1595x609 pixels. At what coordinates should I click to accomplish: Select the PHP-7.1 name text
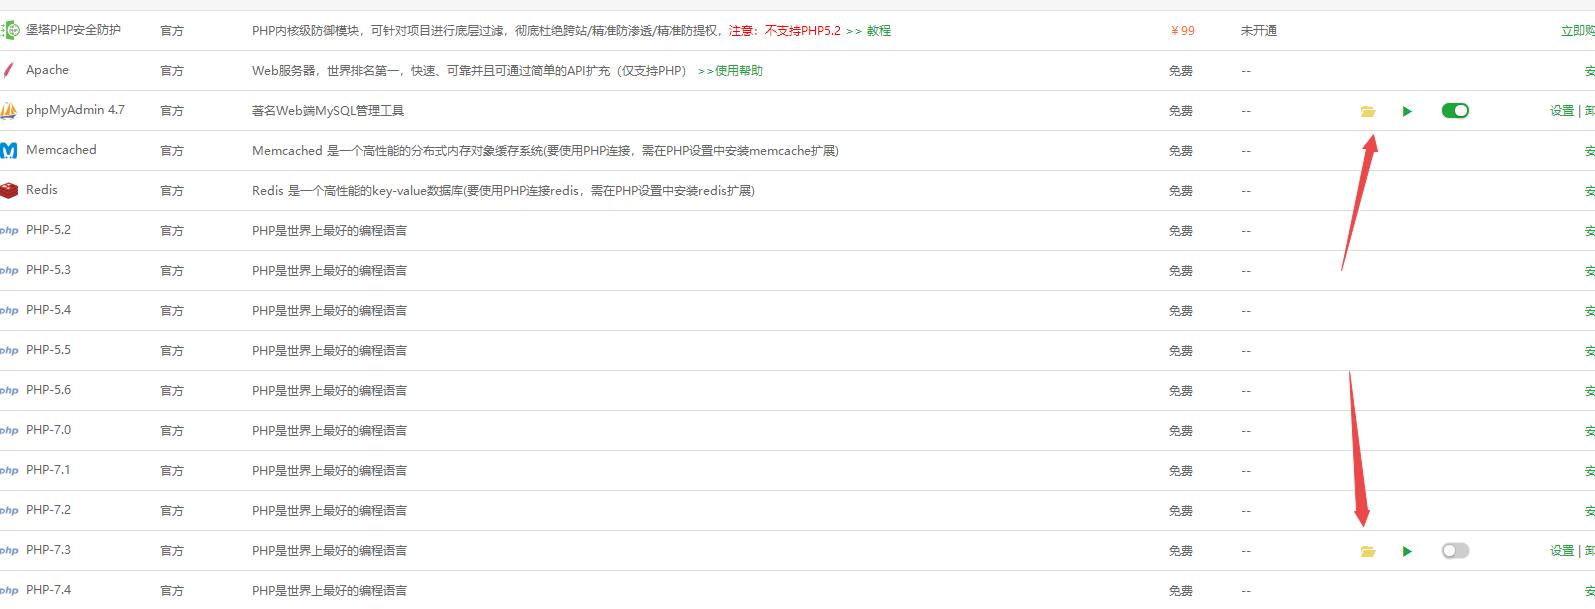[48, 470]
